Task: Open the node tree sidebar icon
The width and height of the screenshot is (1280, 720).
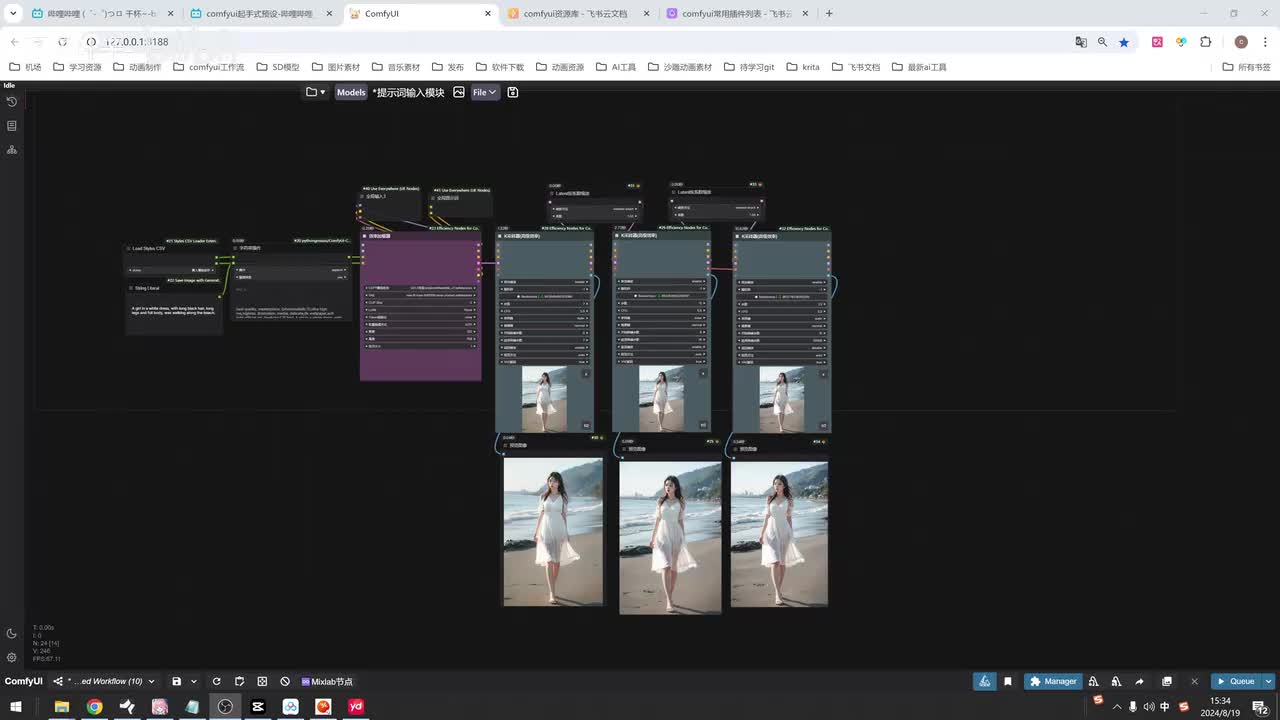Action: (12, 150)
